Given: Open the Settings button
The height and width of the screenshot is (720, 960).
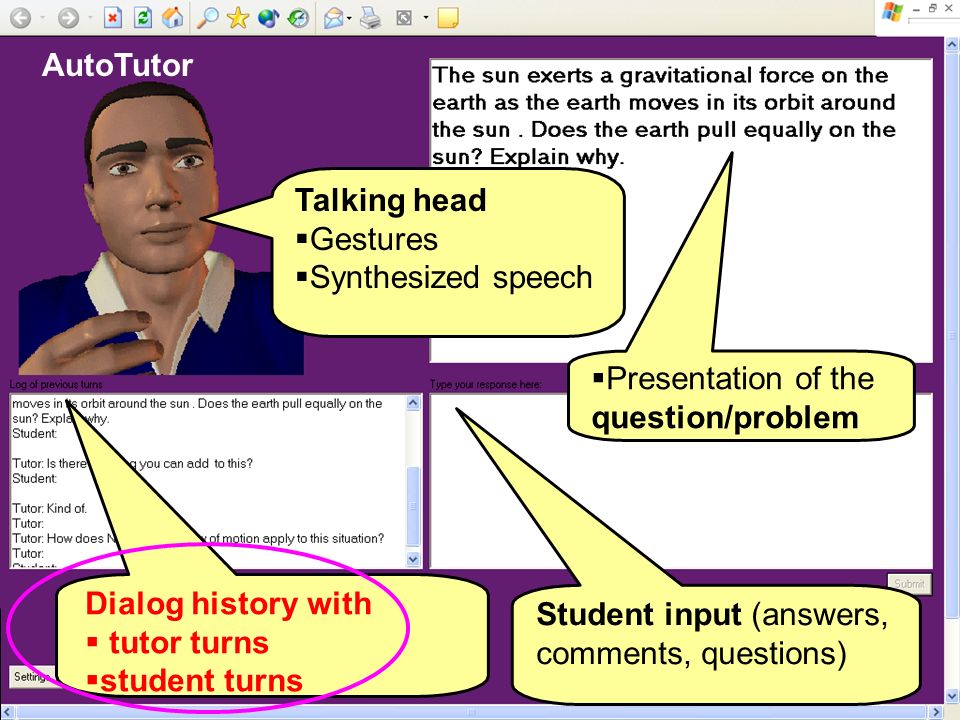Looking at the screenshot, I should 33,677.
